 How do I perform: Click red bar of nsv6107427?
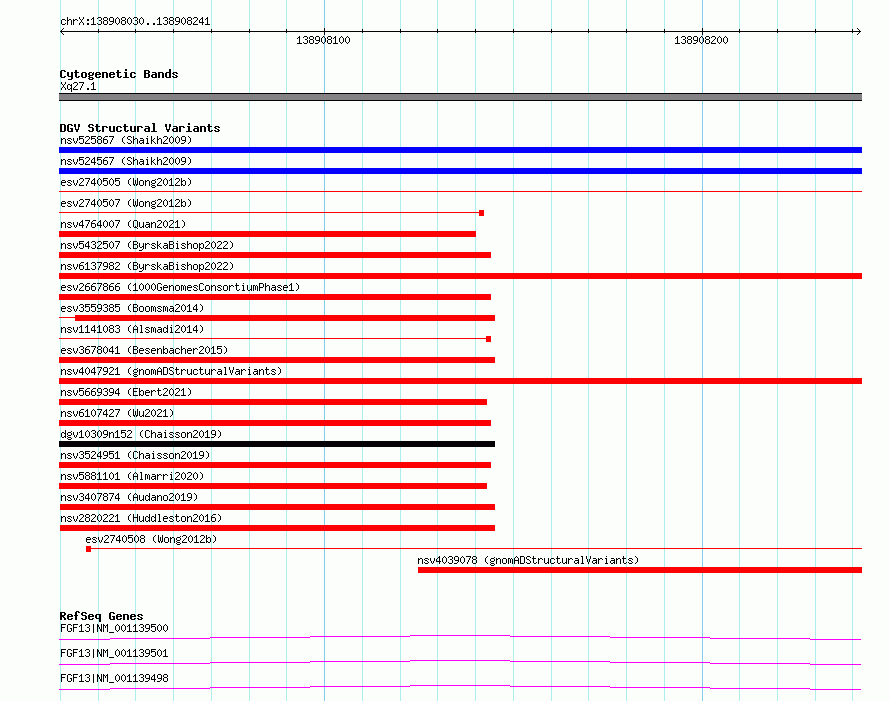pos(275,423)
